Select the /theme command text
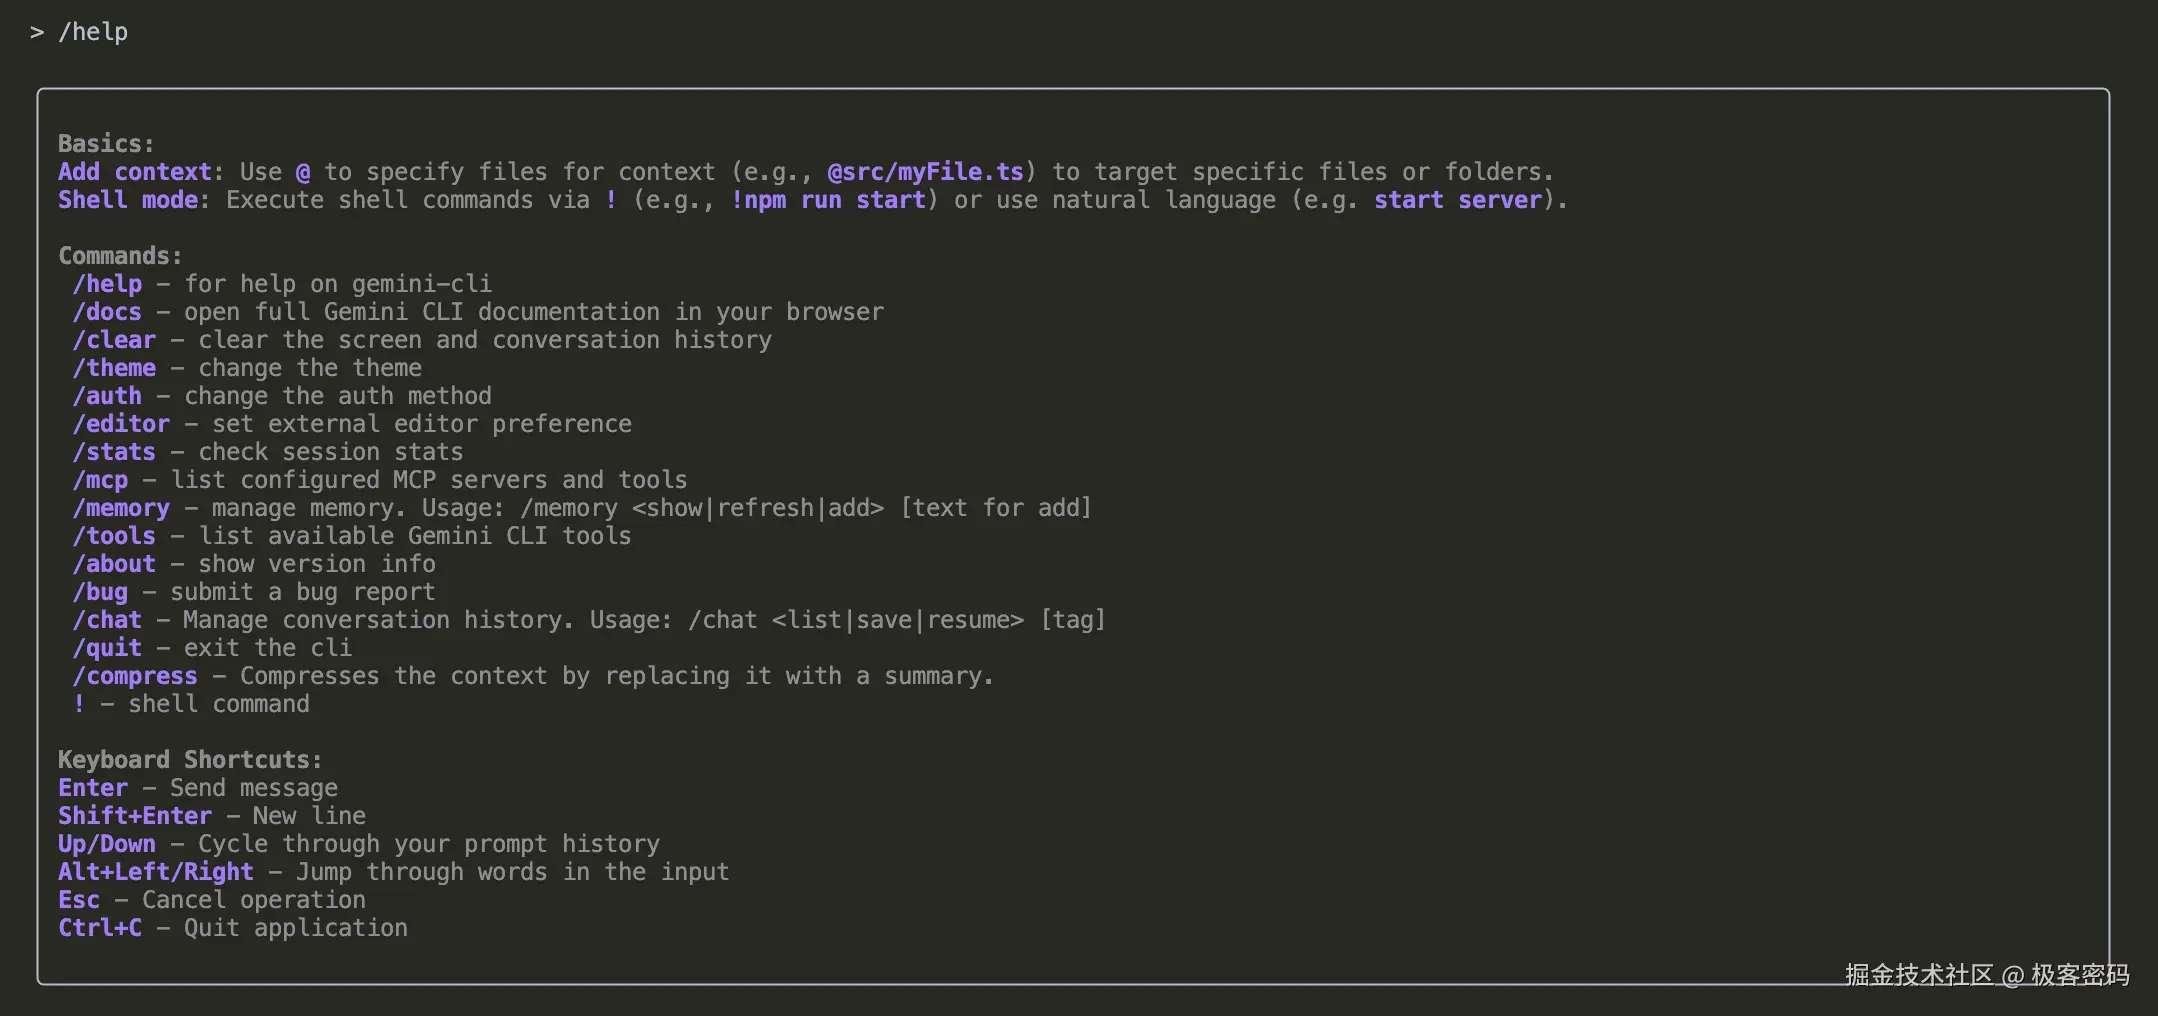This screenshot has width=2158, height=1016. click(113, 368)
